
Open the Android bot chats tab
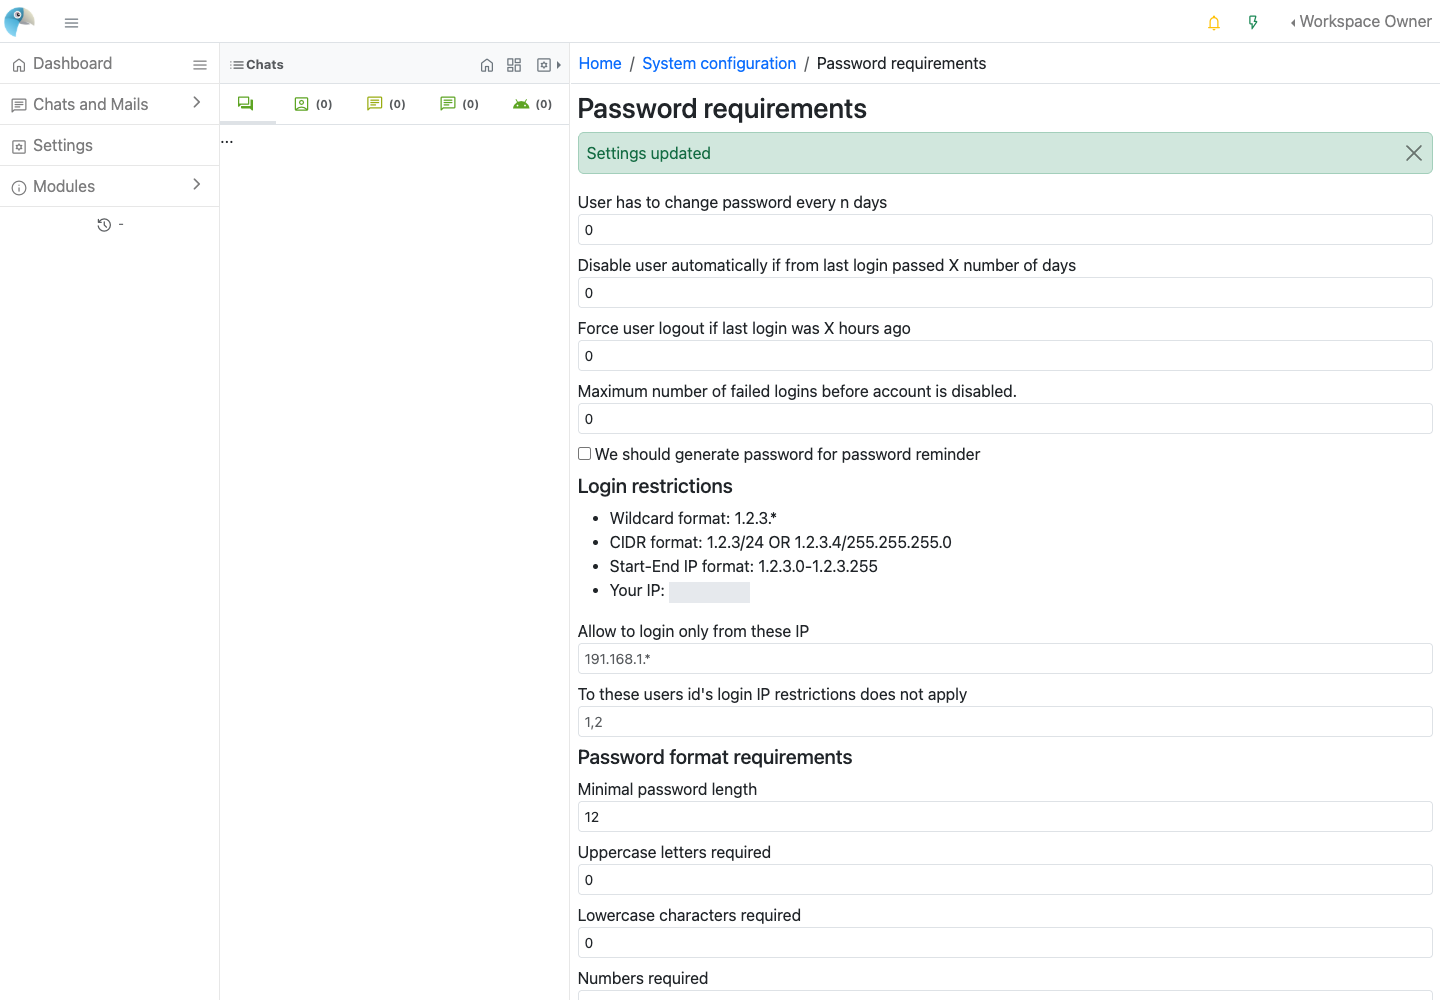tap(532, 104)
